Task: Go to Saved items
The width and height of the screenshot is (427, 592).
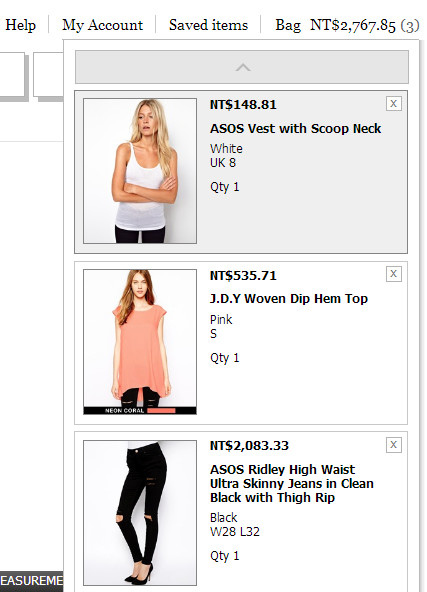Action: click(208, 25)
